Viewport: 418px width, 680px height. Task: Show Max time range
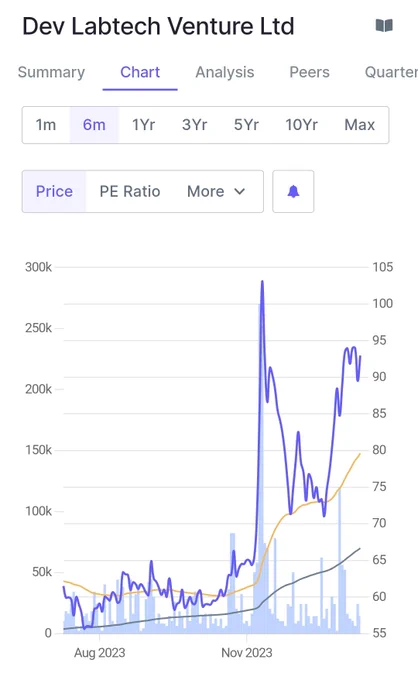coord(359,125)
